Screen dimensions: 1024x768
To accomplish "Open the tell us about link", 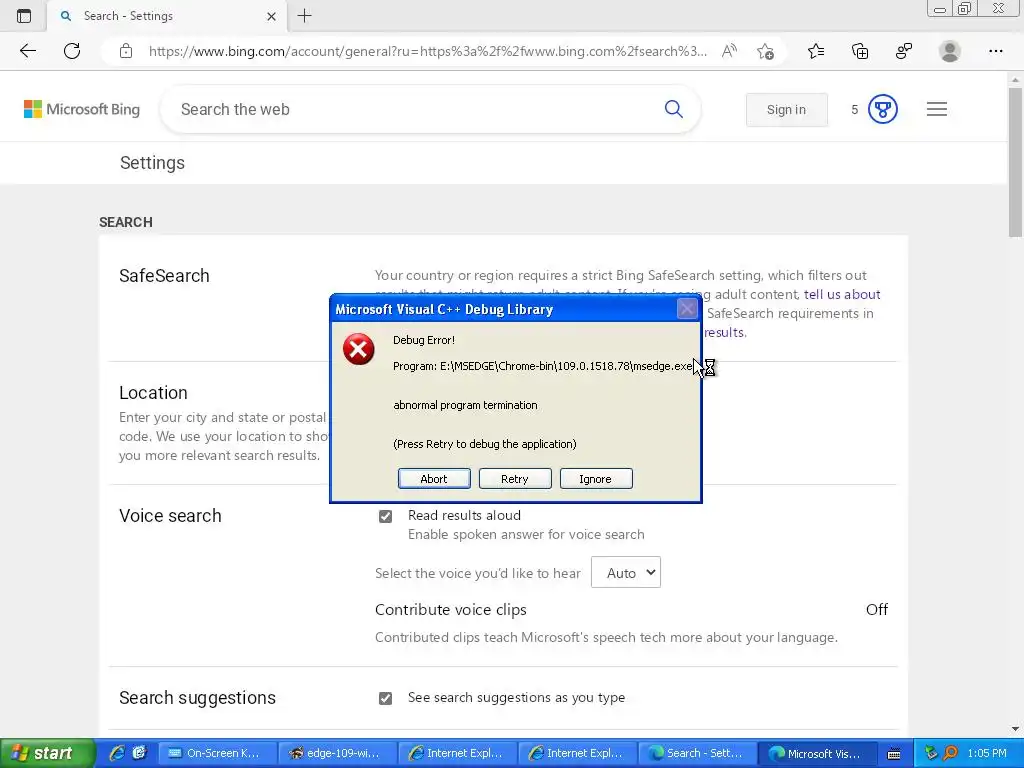I will click(x=842, y=295).
